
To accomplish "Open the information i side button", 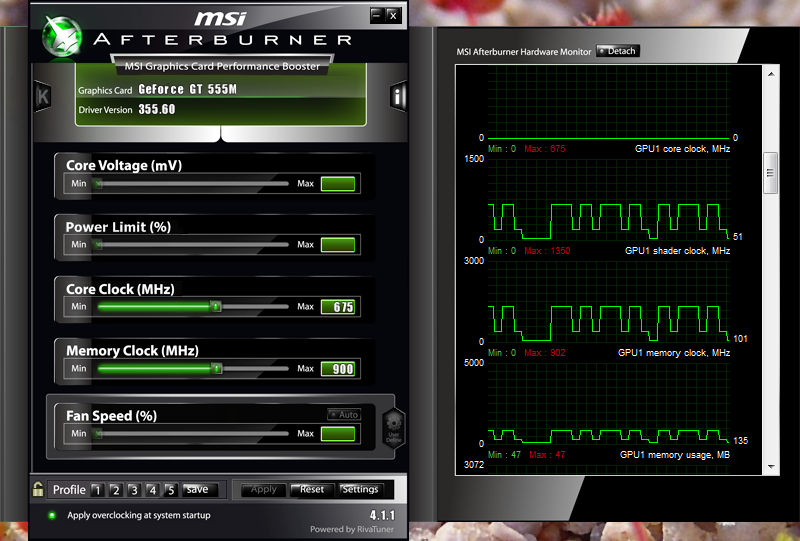I will click(x=398, y=96).
